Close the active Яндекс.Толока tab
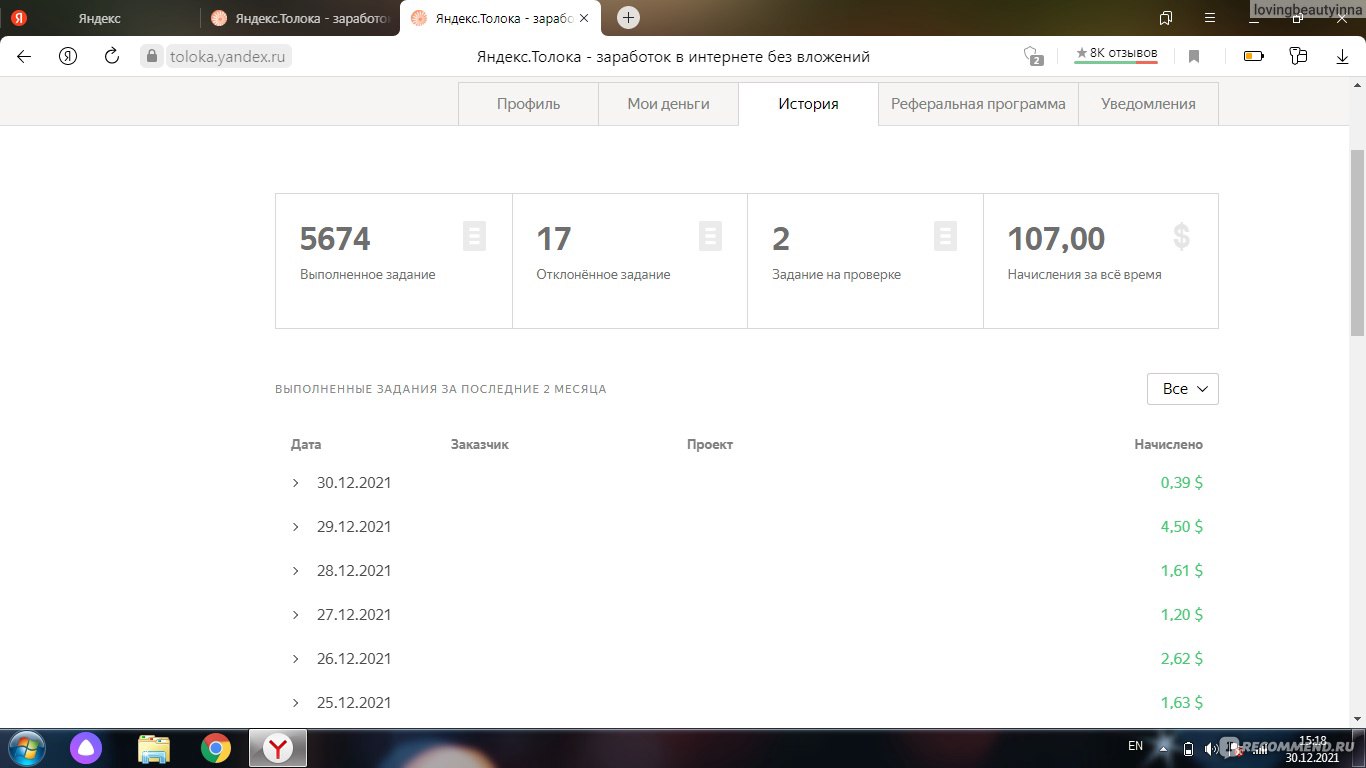Viewport: 1366px width, 768px height. (x=584, y=18)
